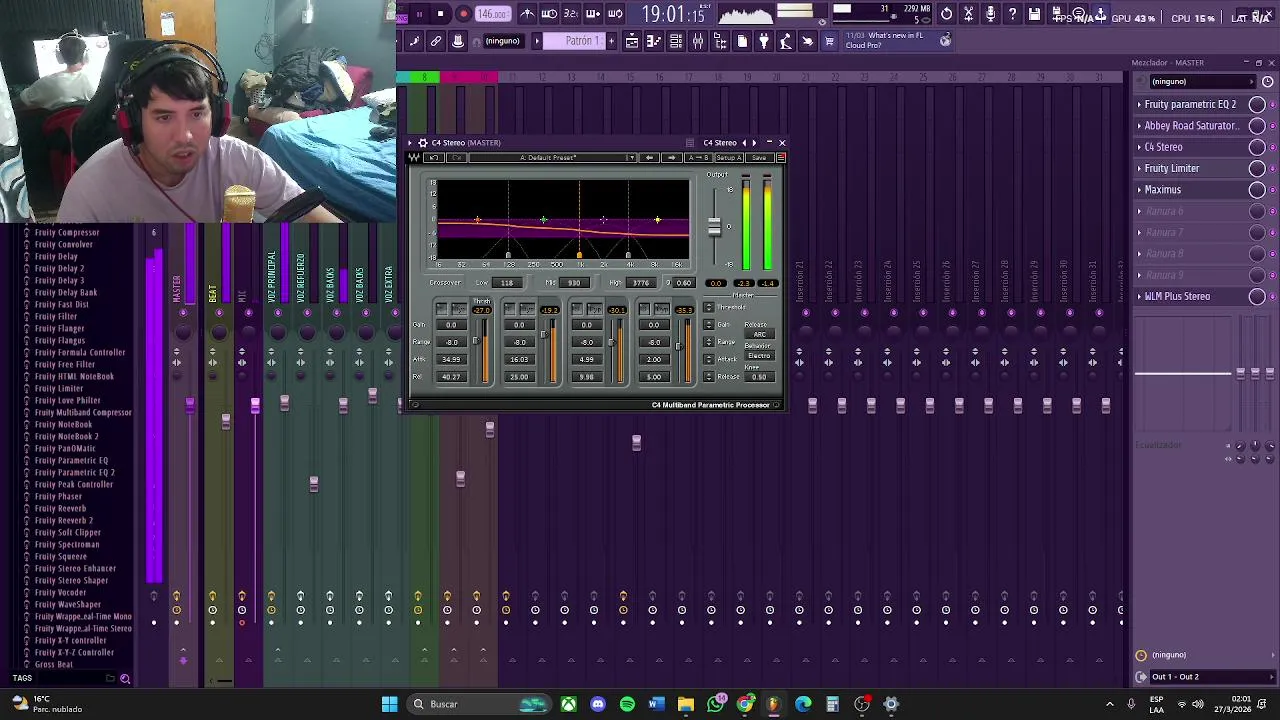1280x720 pixels.
Task: Open the step sequencer channel rack icon
Action: point(676,41)
